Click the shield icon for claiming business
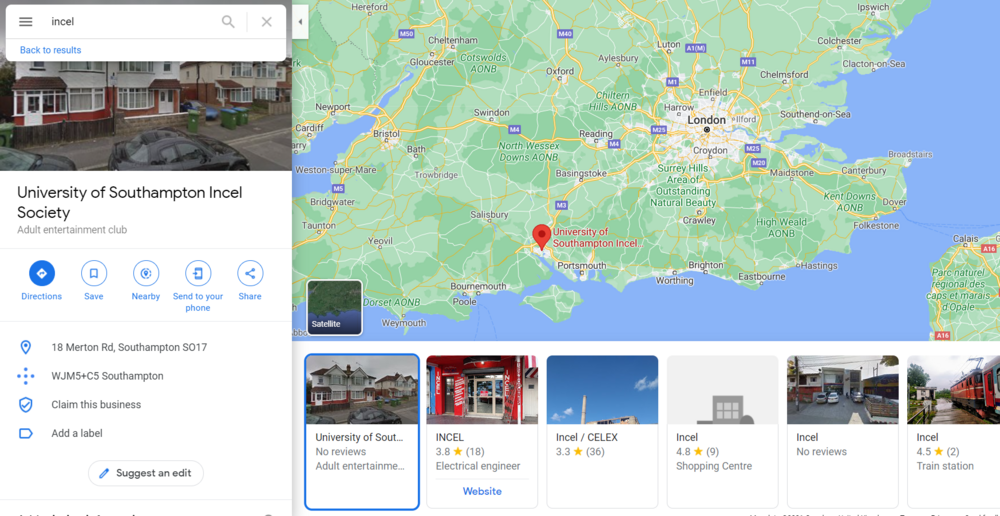The width and height of the screenshot is (1000, 516). click(x=26, y=404)
